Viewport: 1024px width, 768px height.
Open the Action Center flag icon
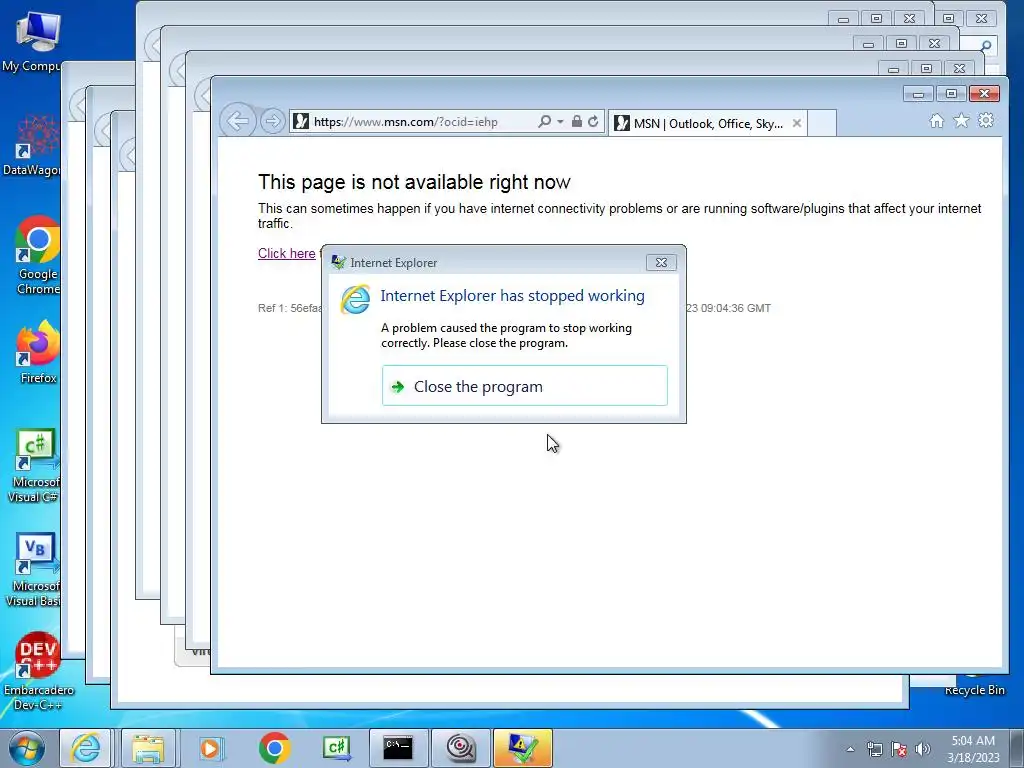(x=899, y=749)
